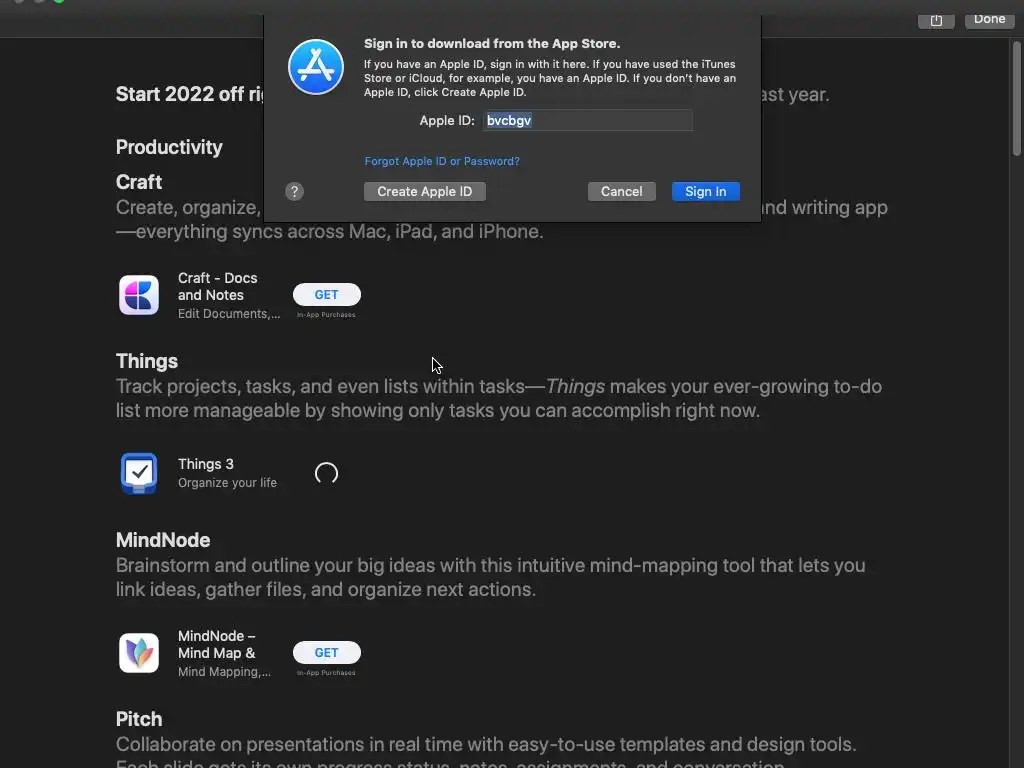
Task: Click Done in the top toolbar
Action: pyautogui.click(x=989, y=20)
